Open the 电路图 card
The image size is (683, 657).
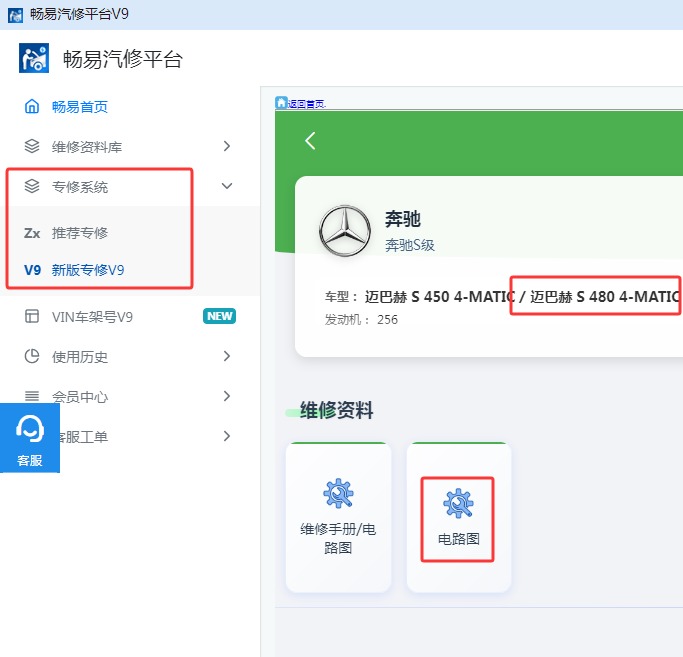click(x=459, y=517)
